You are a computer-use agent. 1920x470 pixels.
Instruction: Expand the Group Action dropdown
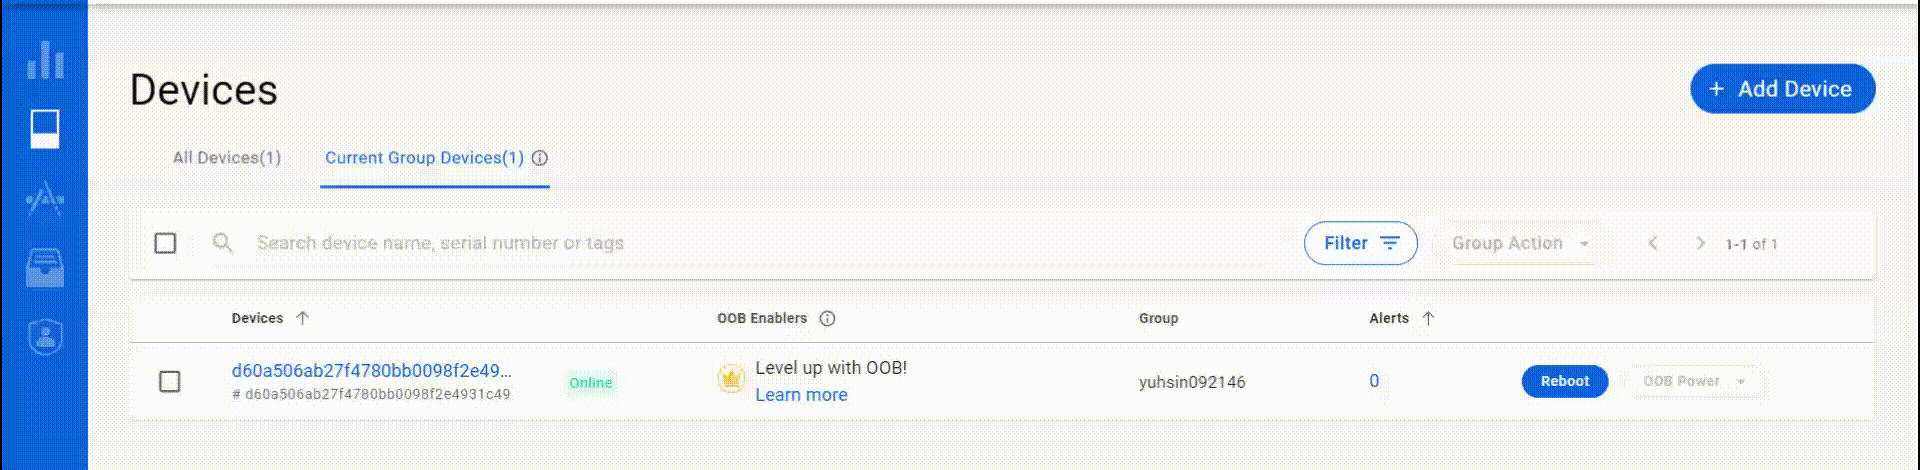[x=1521, y=243]
